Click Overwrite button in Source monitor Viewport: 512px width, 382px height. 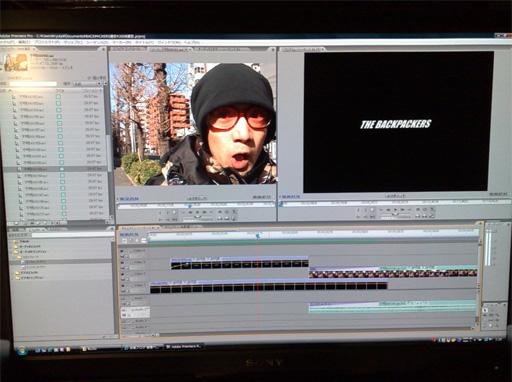(227, 218)
